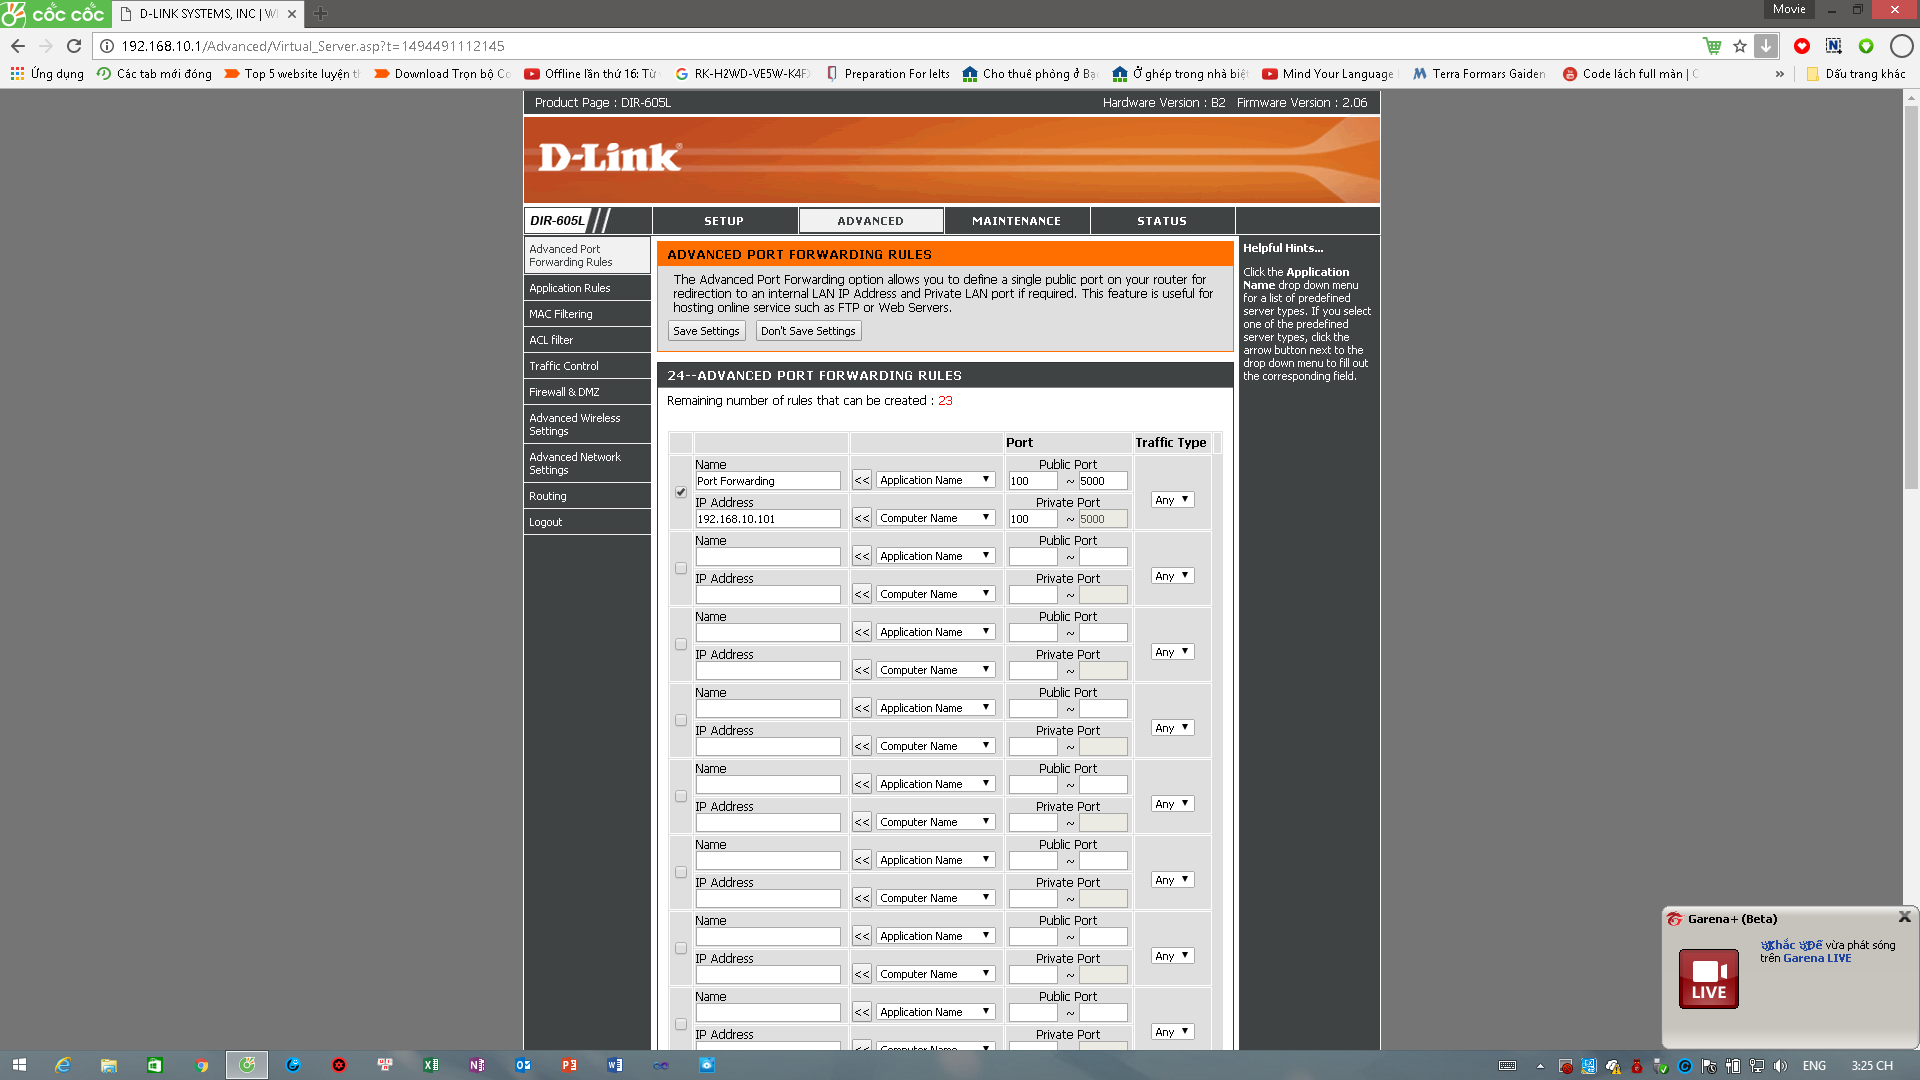Click the download arrow icon in address bar
This screenshot has height=1080, width=1920.
point(1766,46)
